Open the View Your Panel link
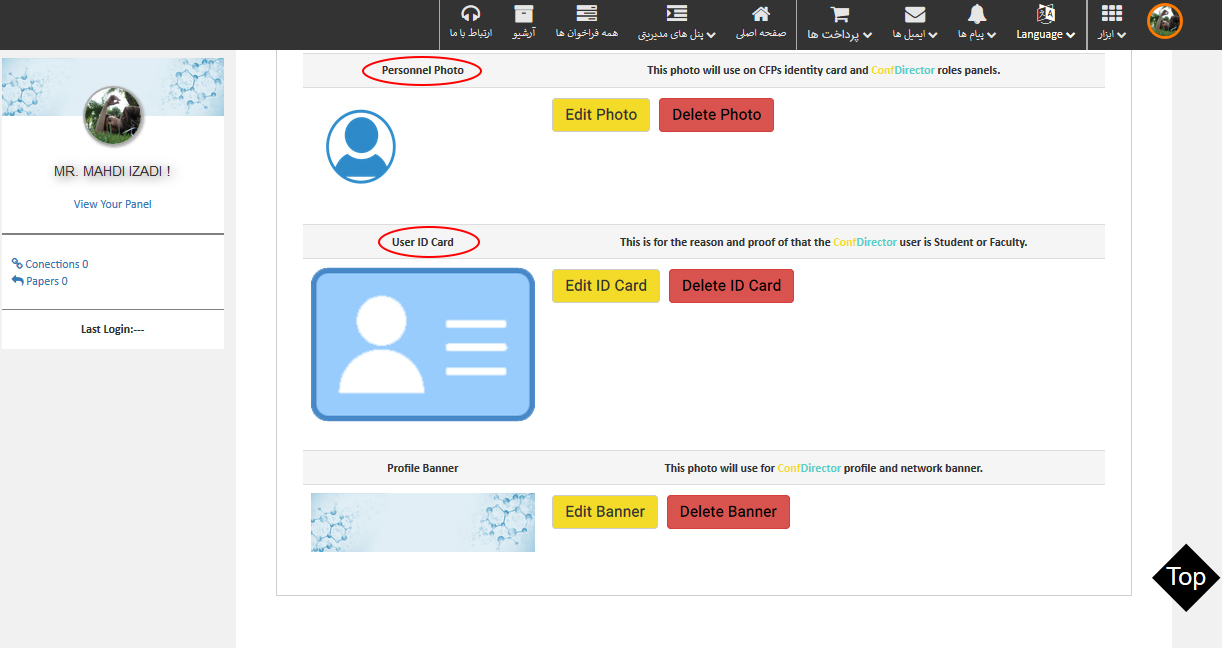 click(113, 204)
